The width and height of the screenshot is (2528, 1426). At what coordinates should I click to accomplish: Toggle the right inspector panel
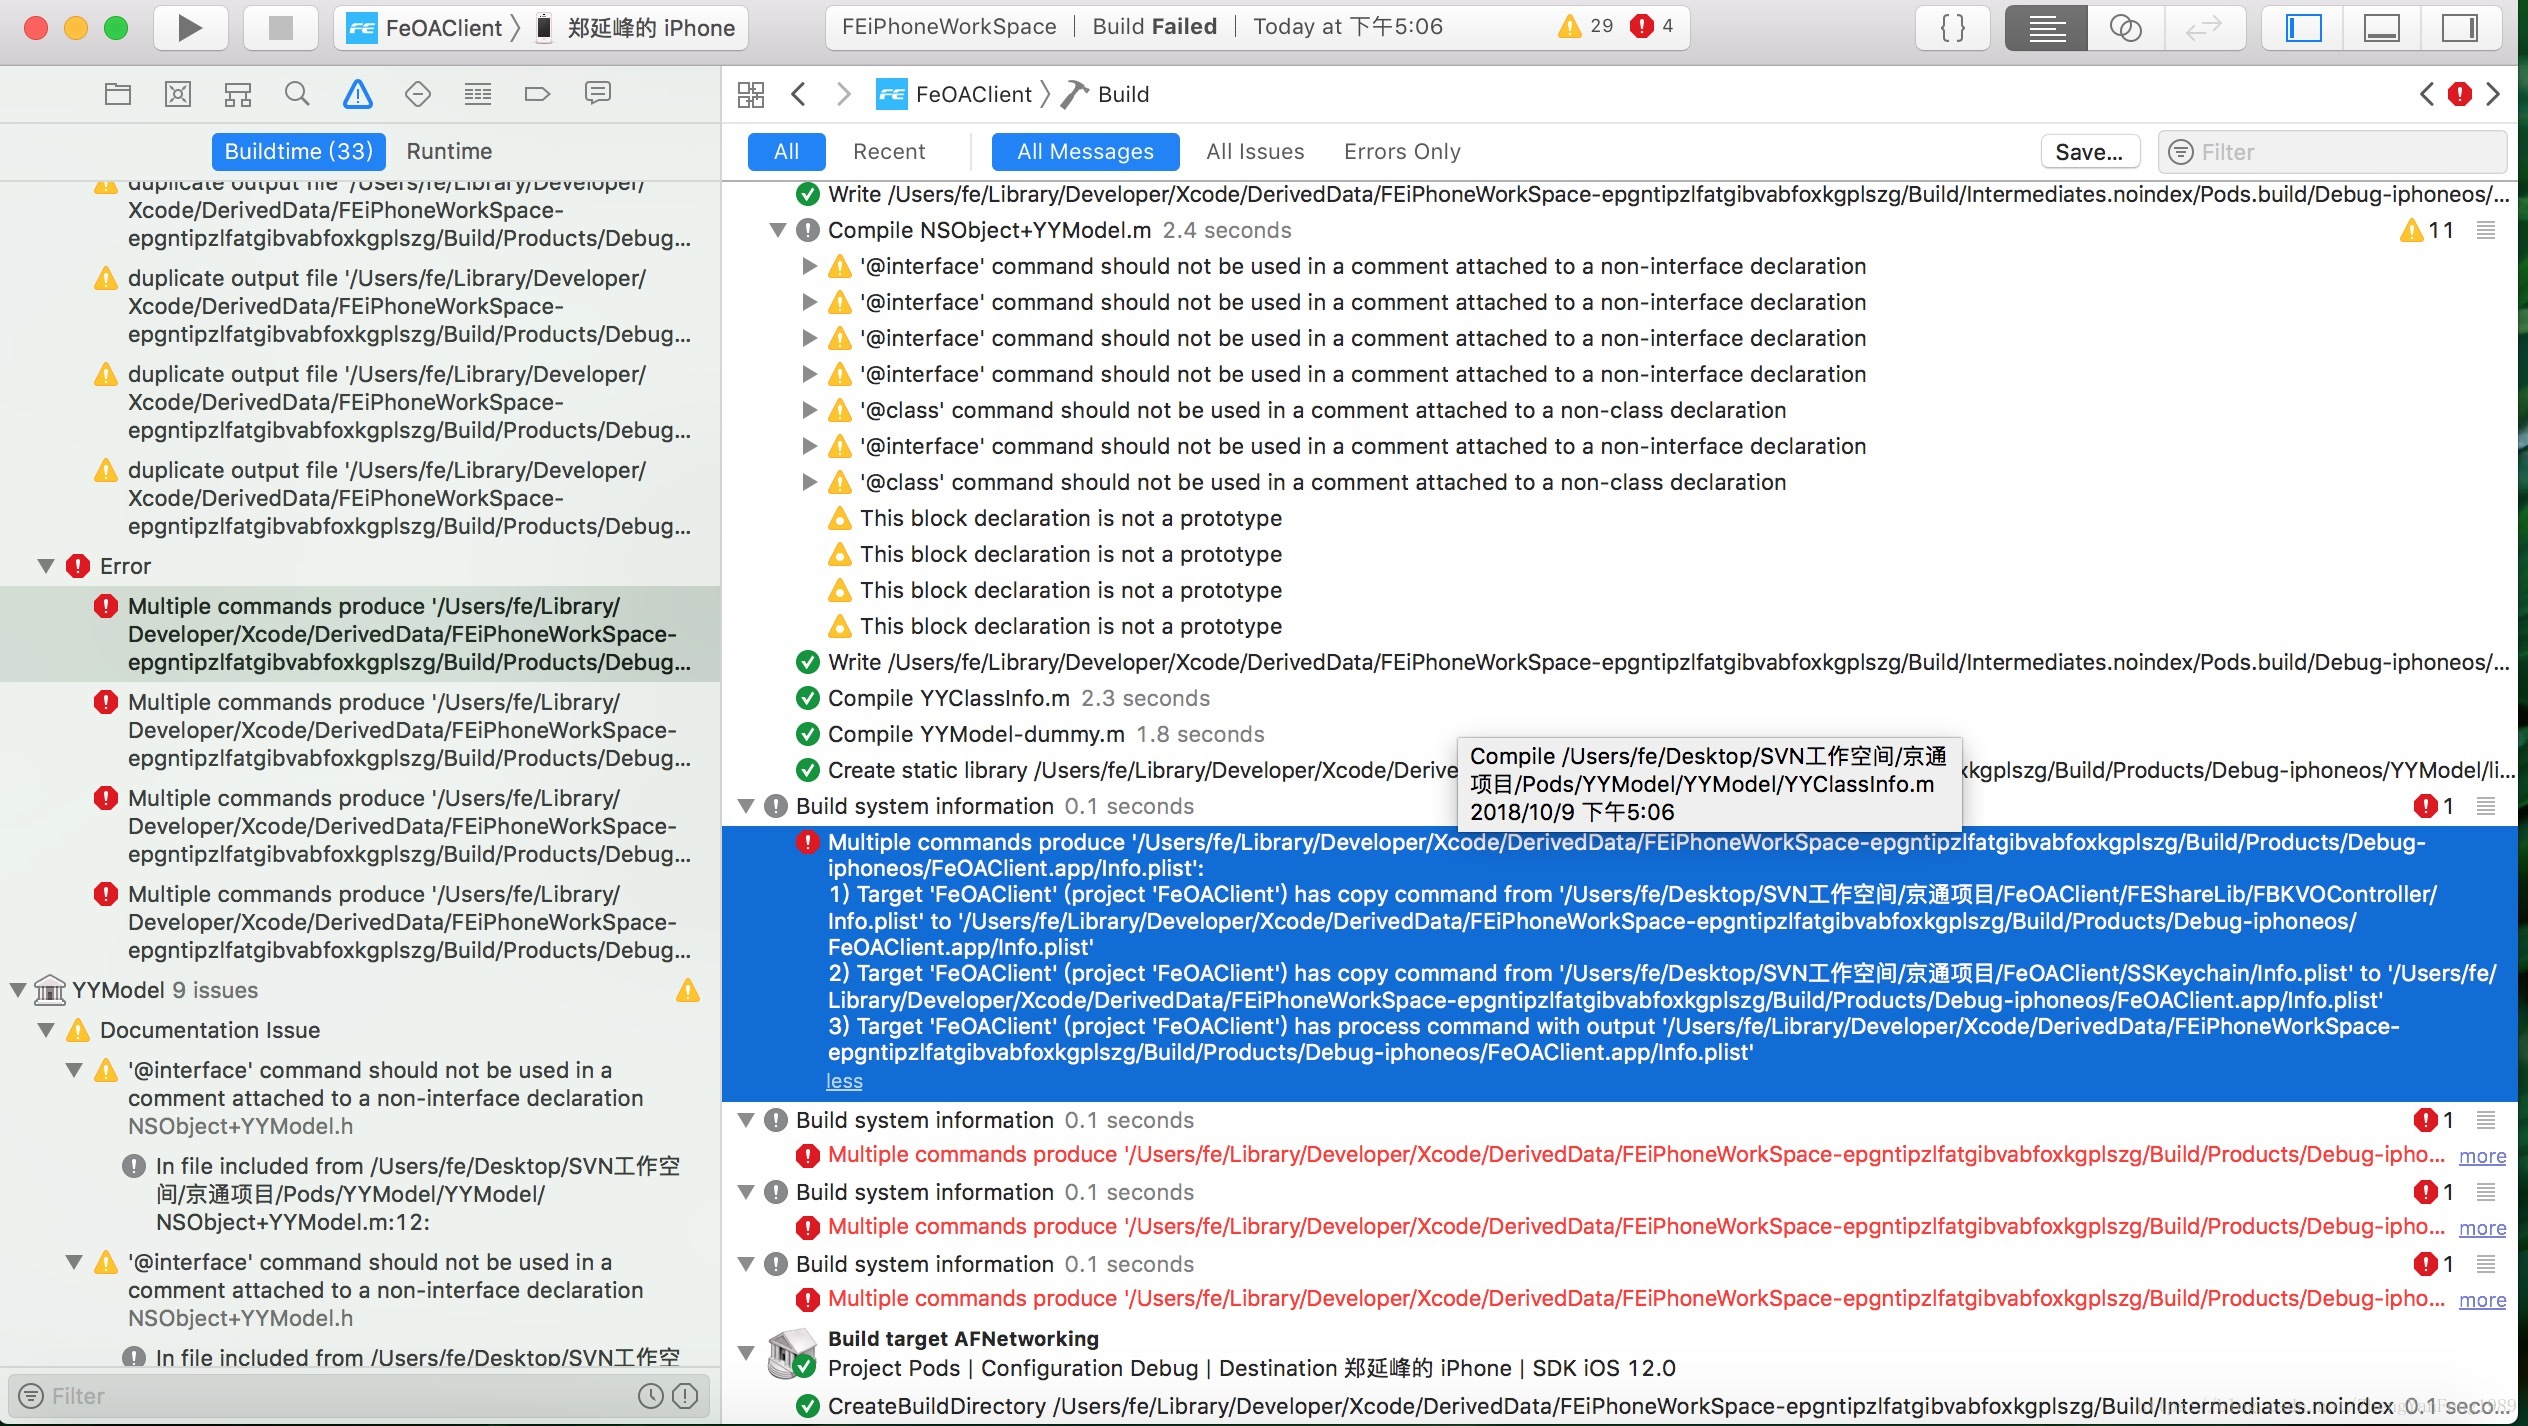[x=2459, y=28]
